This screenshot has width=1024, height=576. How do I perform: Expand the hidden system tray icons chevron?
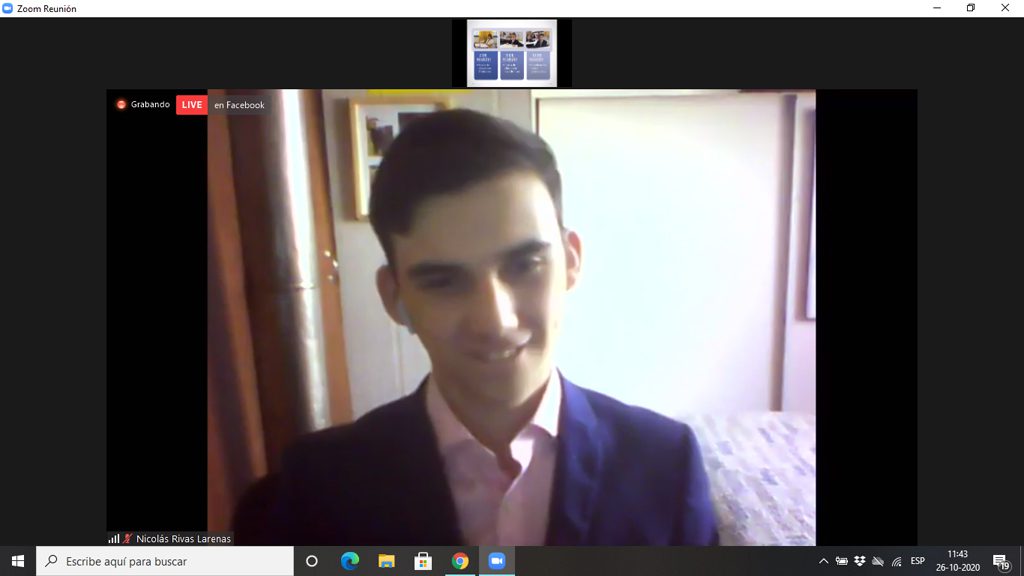(x=823, y=561)
